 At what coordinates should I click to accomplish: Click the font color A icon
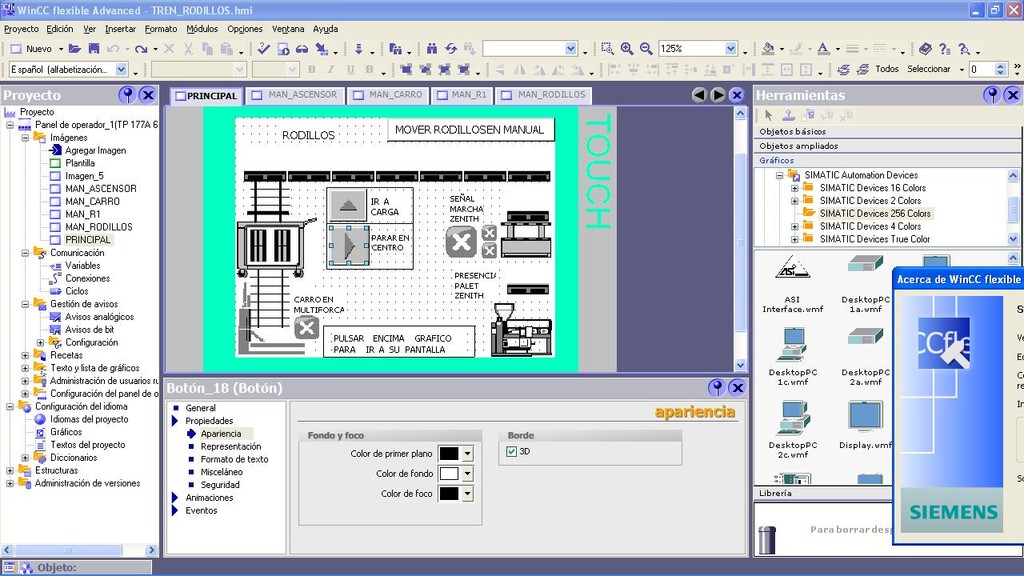pyautogui.click(x=822, y=48)
